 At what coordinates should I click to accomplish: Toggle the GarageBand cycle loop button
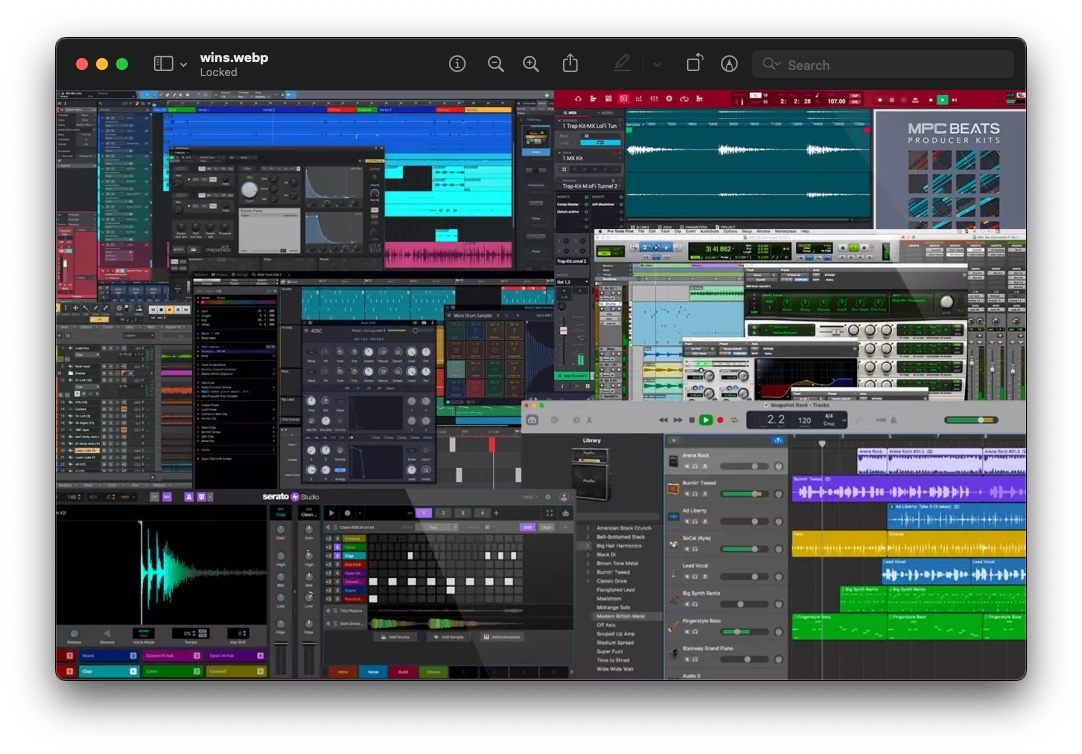pos(734,420)
